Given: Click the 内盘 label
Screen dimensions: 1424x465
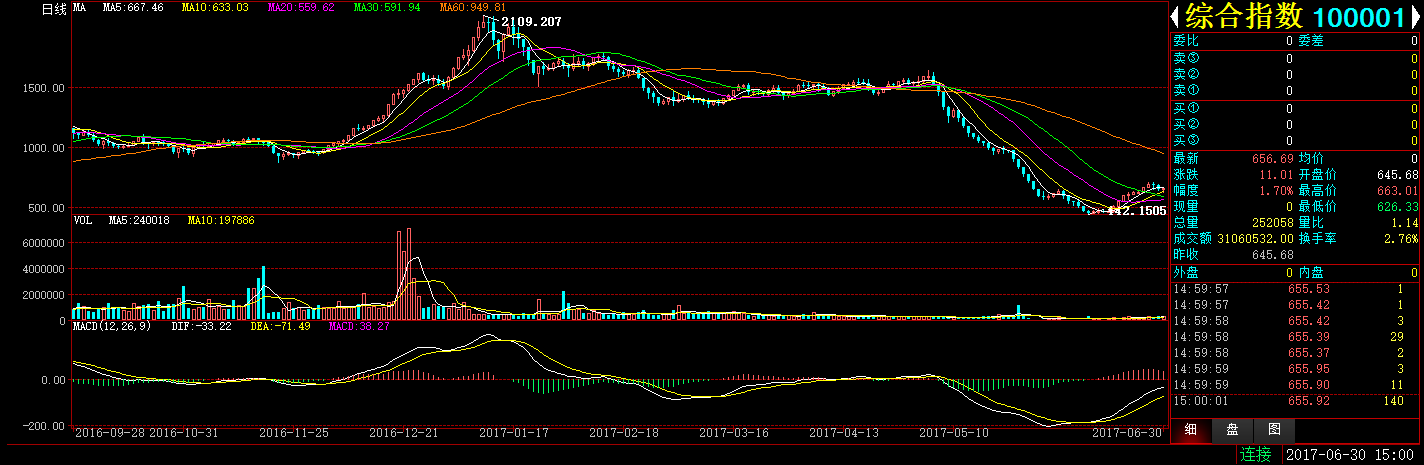Looking at the screenshot, I should click(x=1311, y=272).
